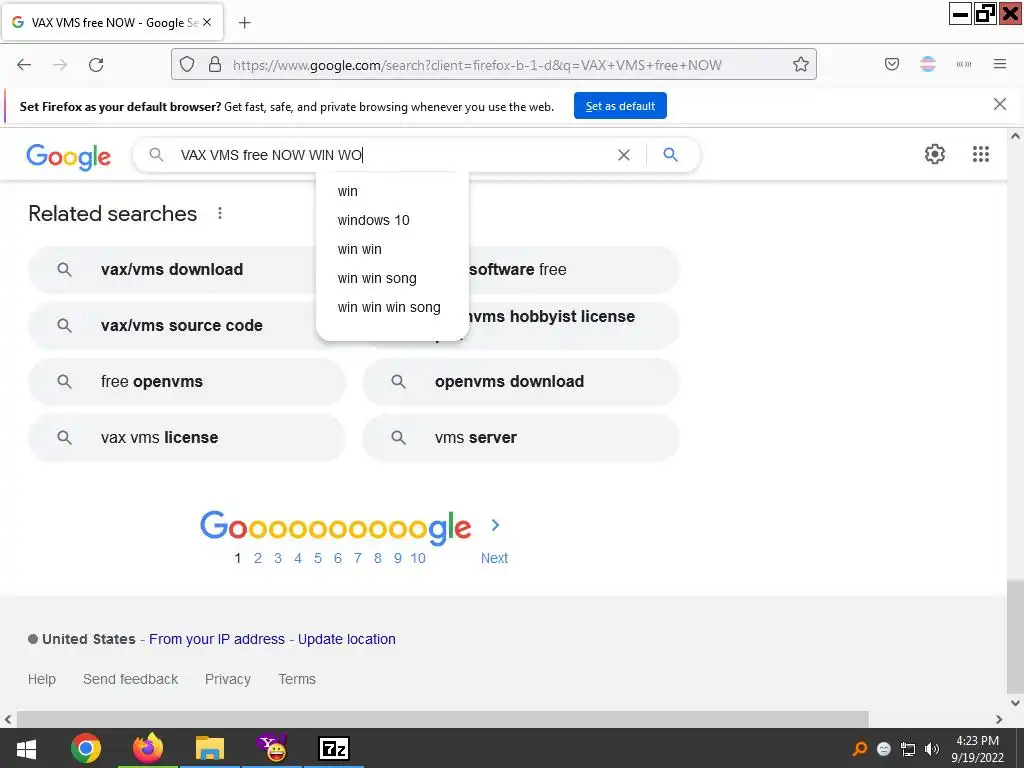Go to results page 4
The width and height of the screenshot is (1024, 768).
pyautogui.click(x=298, y=558)
